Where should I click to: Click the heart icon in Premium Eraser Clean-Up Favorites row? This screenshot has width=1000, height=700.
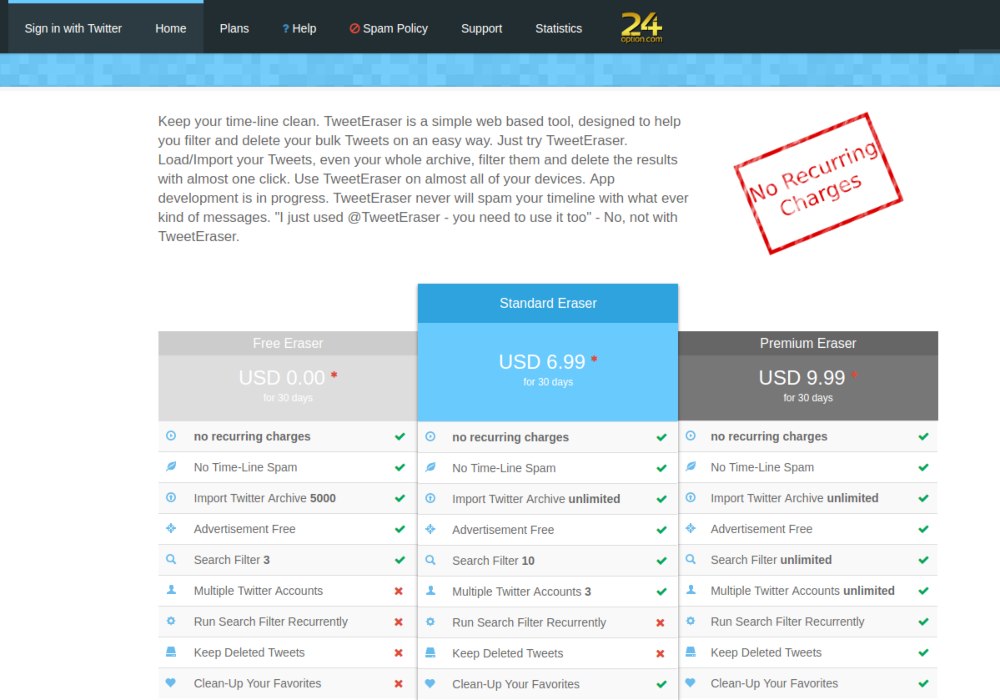pyautogui.click(x=691, y=683)
